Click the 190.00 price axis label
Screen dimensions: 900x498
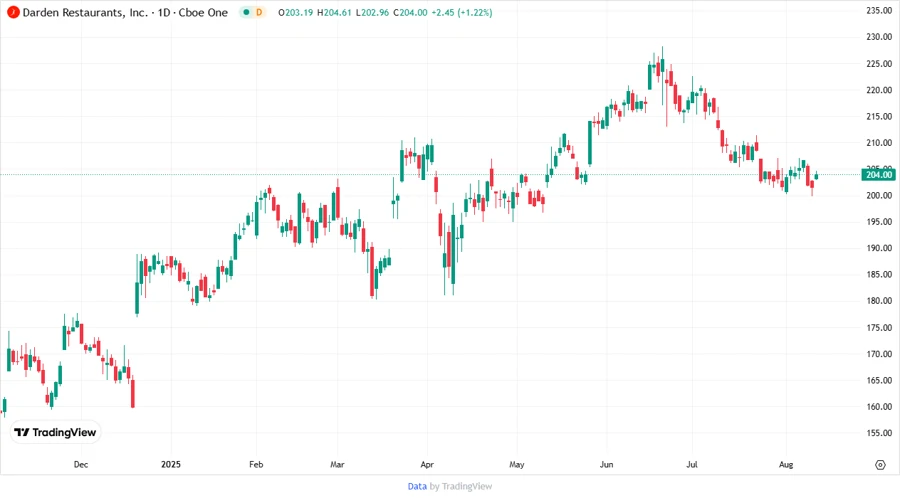(879, 248)
